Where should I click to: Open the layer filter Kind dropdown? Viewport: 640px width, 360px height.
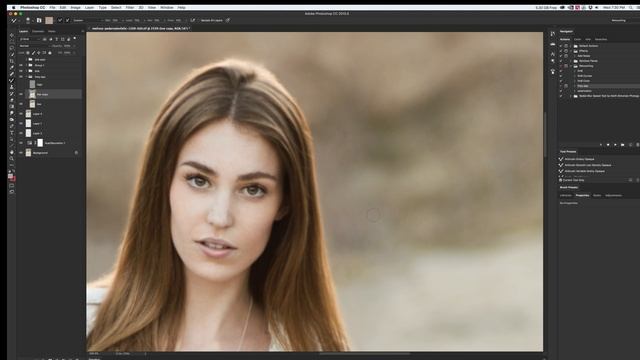click(30, 39)
